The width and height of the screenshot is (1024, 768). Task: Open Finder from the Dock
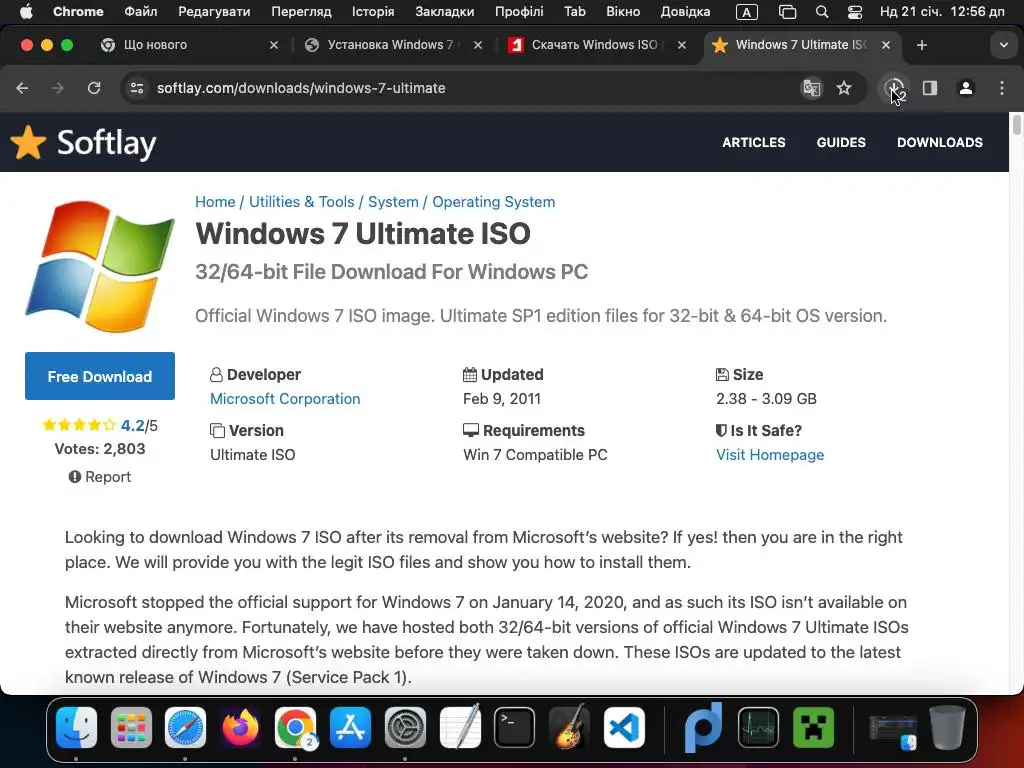pos(76,727)
